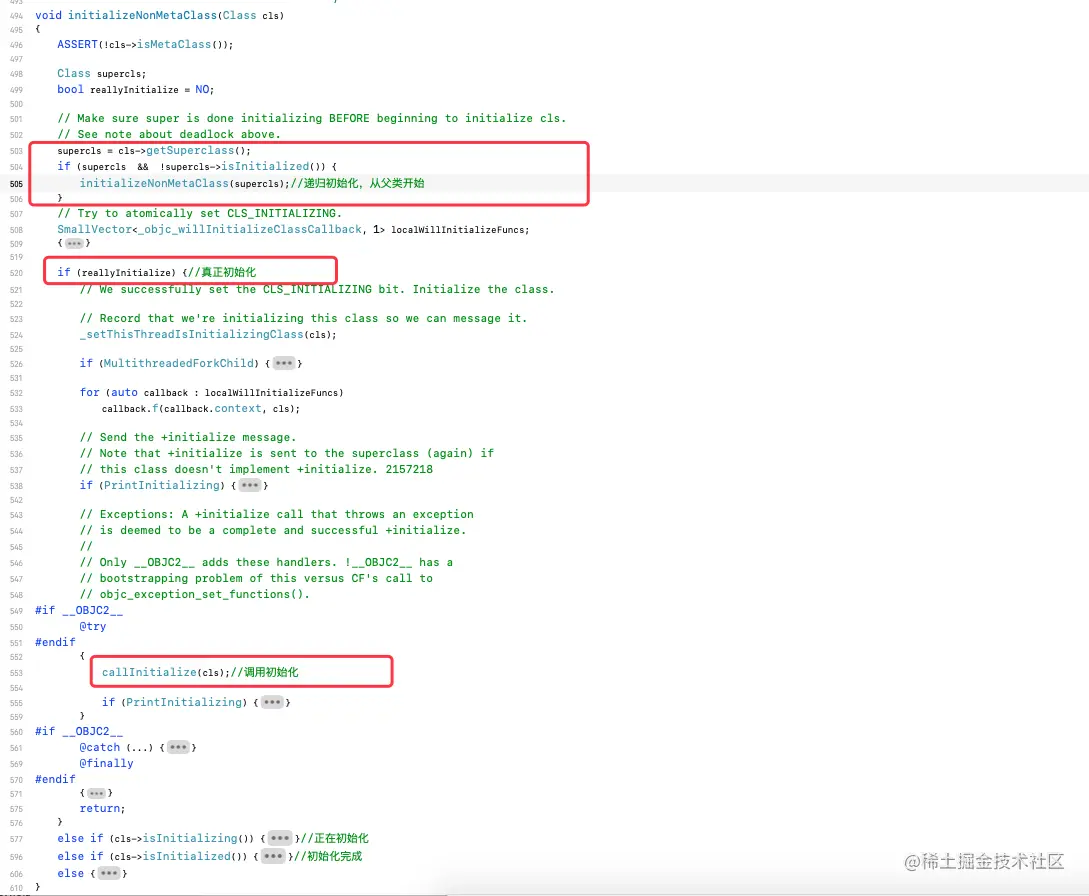Expand folded block on line 571
1089x896 pixels.
click(x=97, y=793)
